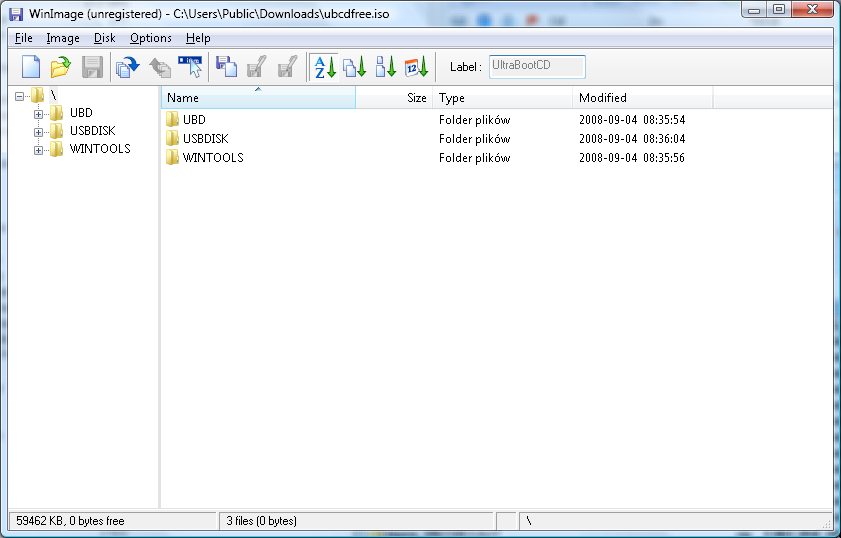Click the UltraBootCD label field

click(x=537, y=67)
